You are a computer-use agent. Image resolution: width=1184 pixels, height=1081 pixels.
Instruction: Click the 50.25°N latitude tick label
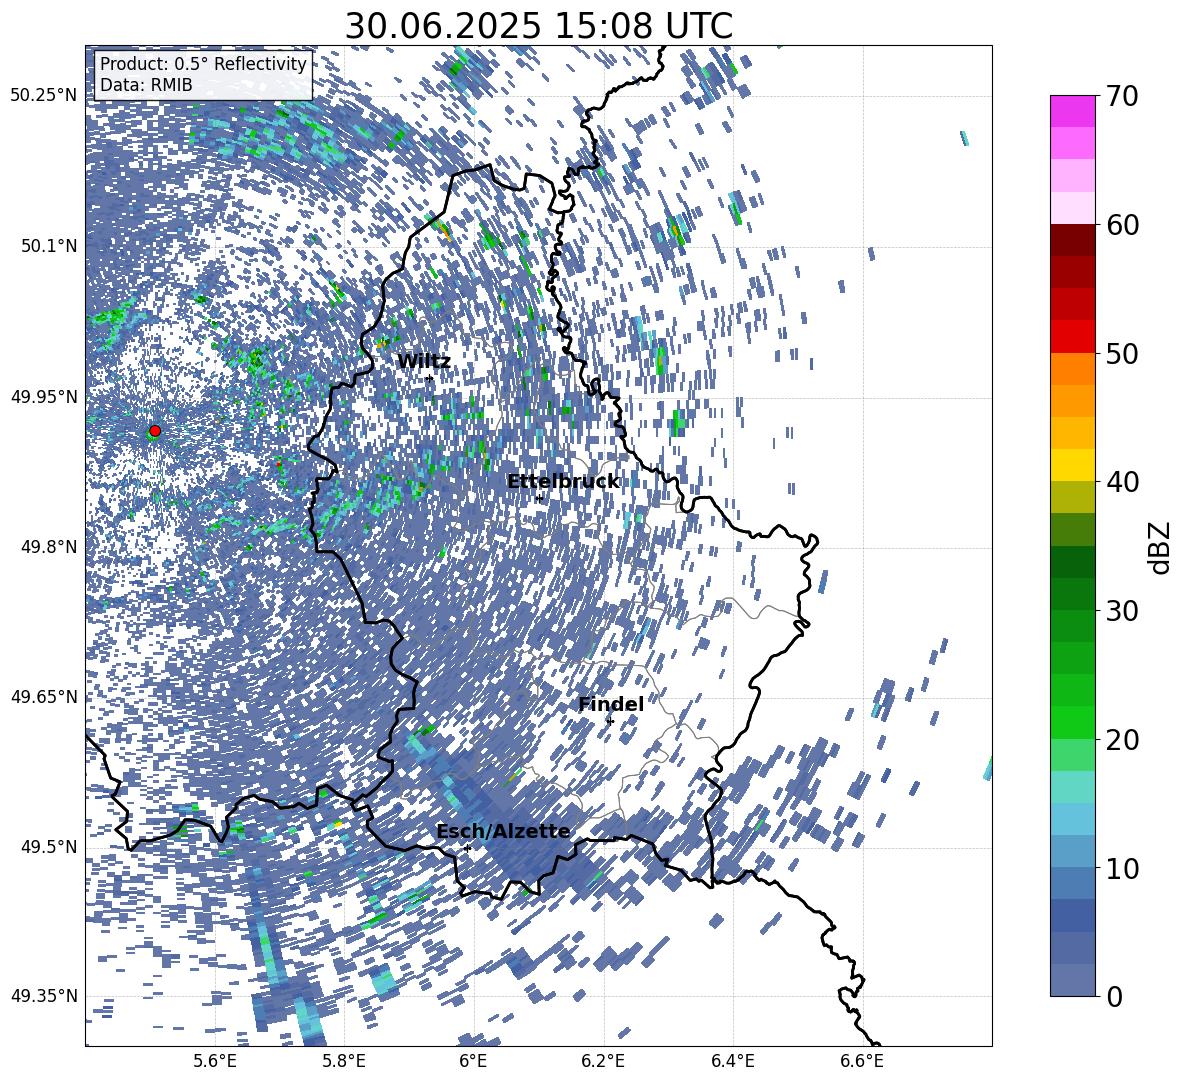(44, 96)
